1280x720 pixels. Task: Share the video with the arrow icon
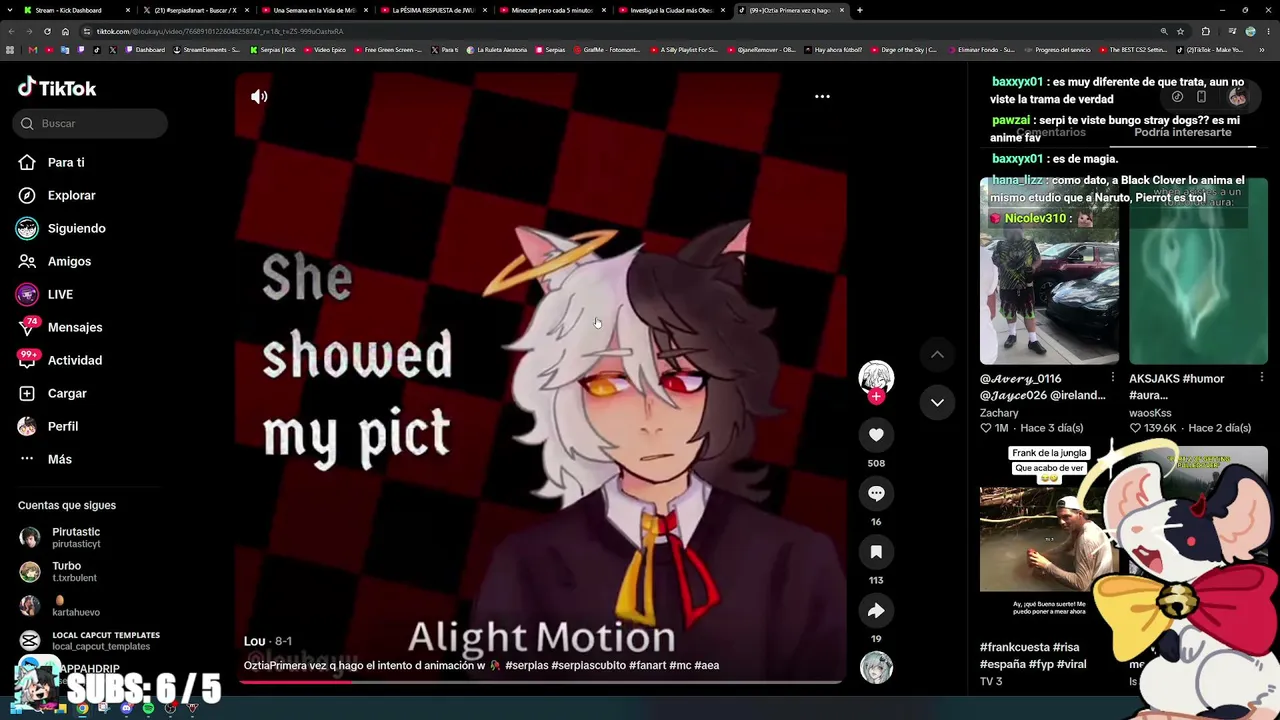click(876, 610)
